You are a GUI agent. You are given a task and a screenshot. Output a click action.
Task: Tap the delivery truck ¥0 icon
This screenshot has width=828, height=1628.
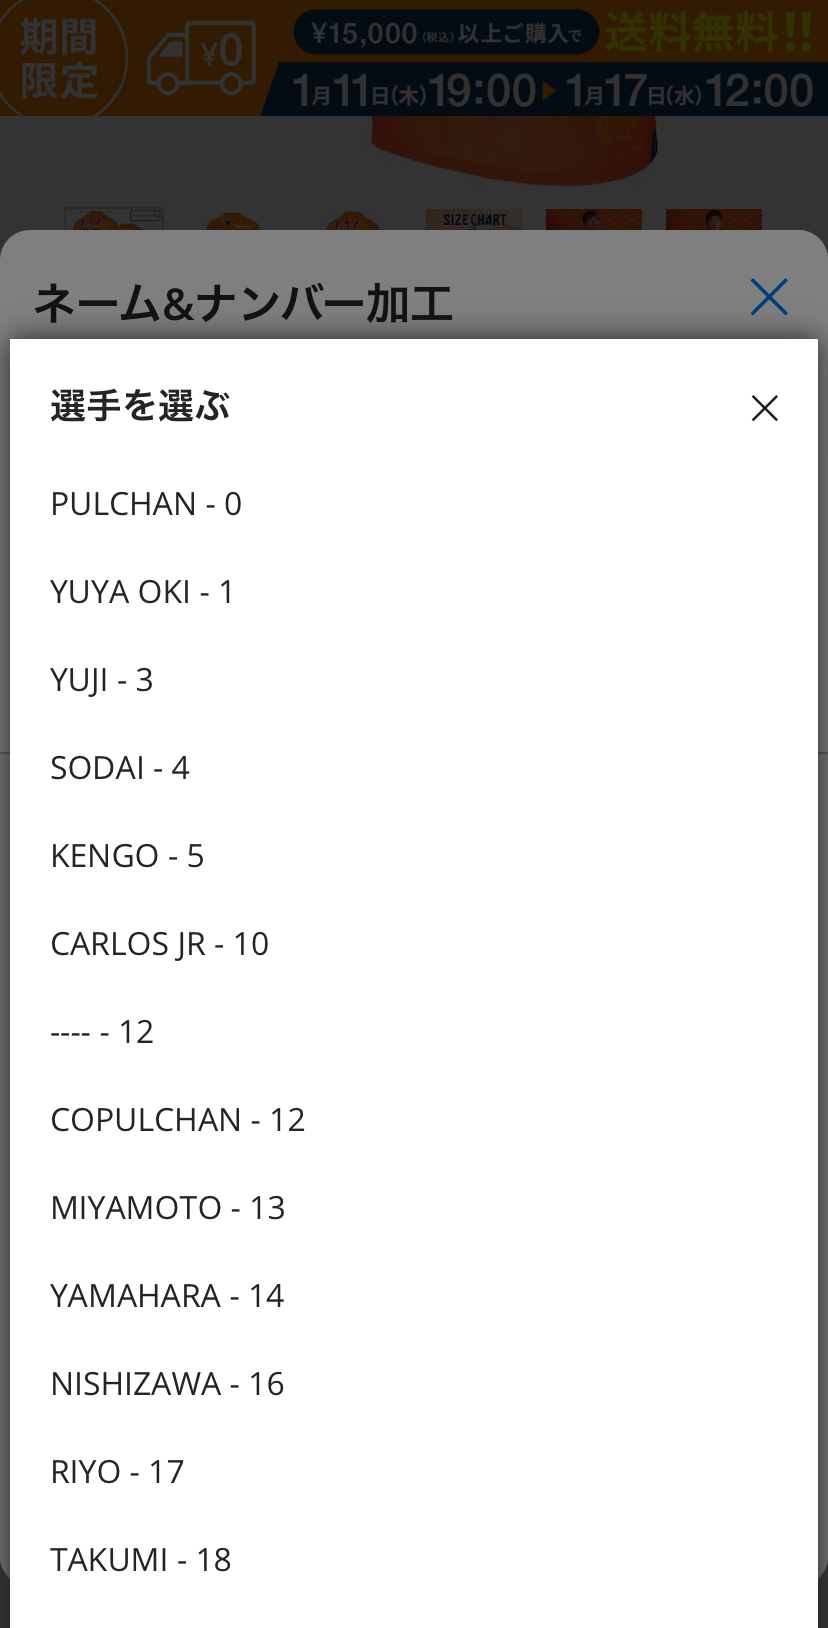point(202,58)
